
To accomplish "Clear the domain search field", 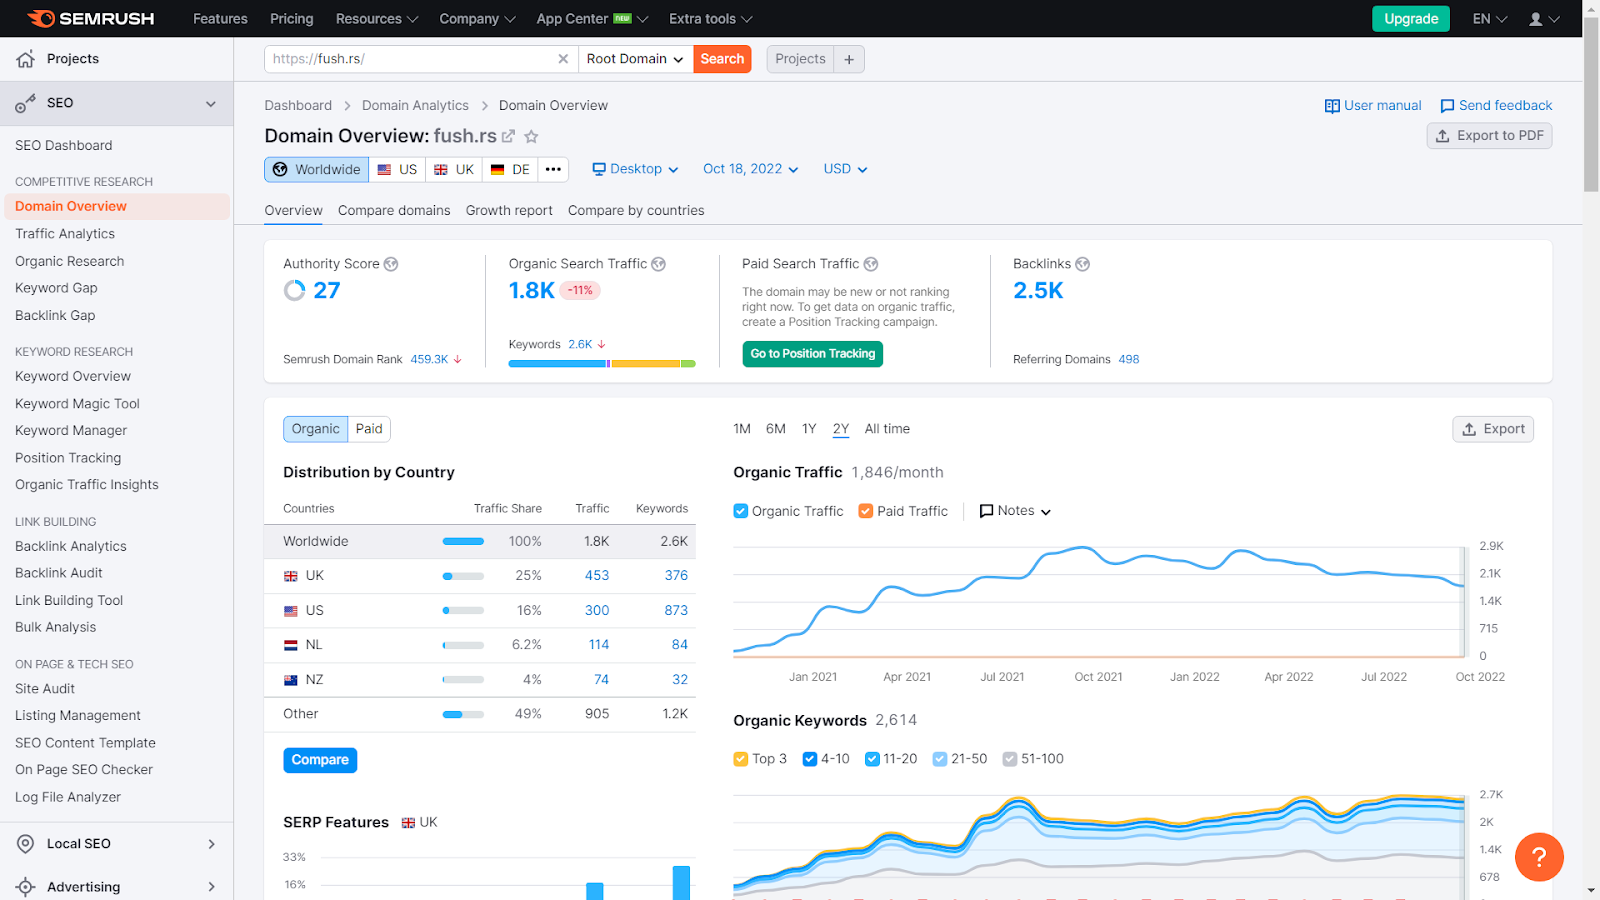I will [563, 59].
